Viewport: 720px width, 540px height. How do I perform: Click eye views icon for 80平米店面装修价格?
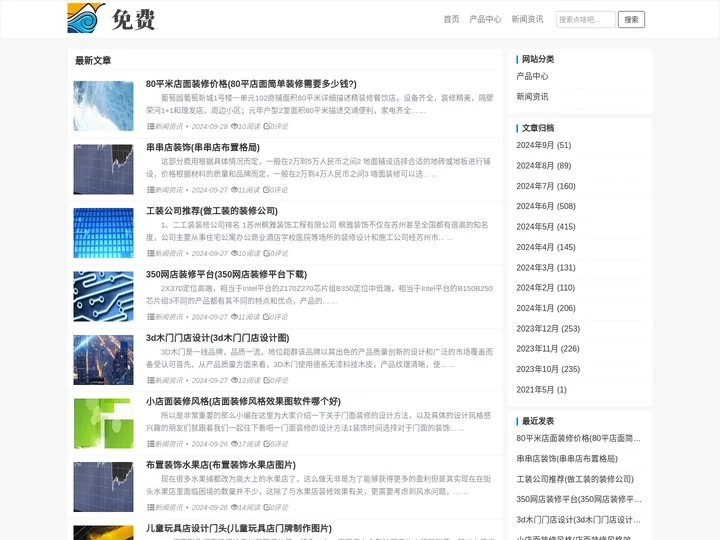pyautogui.click(x=234, y=126)
